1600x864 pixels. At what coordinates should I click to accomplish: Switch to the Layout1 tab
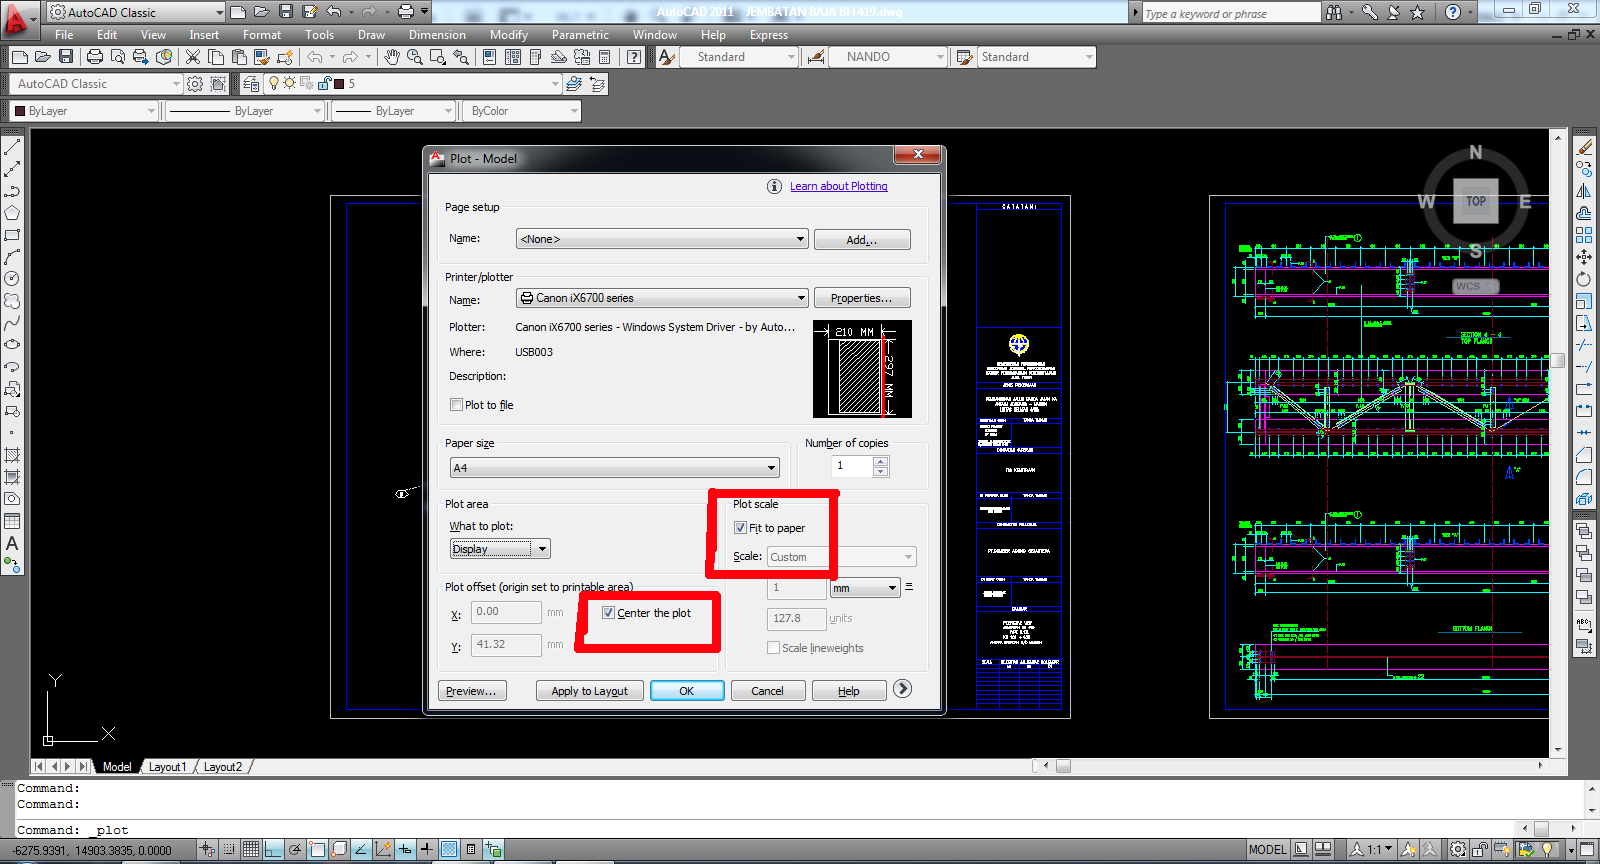coord(167,767)
